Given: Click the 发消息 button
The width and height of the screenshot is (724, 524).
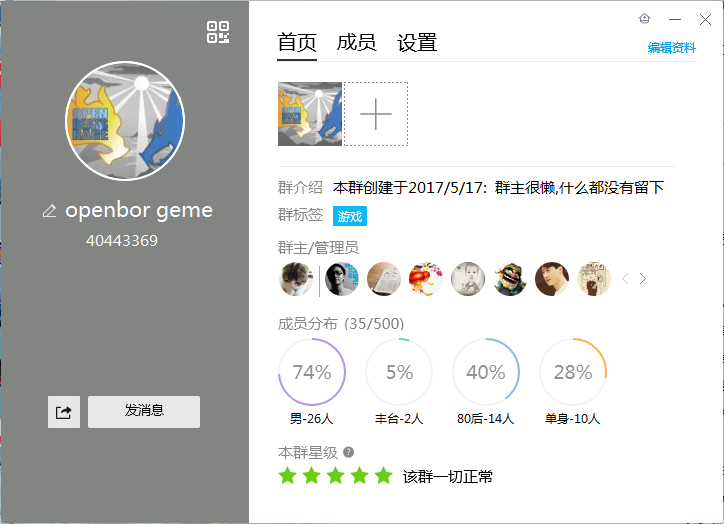Looking at the screenshot, I should pos(144,412).
